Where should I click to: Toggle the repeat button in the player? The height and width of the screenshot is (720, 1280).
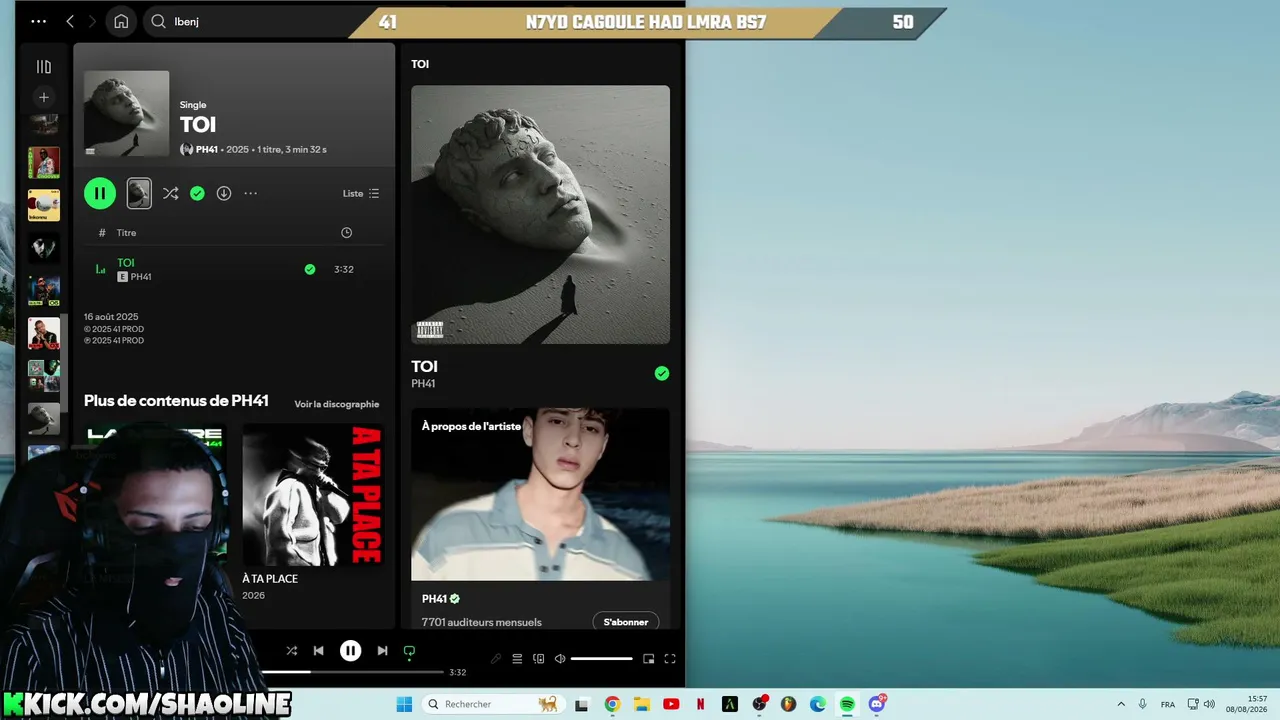(409, 652)
